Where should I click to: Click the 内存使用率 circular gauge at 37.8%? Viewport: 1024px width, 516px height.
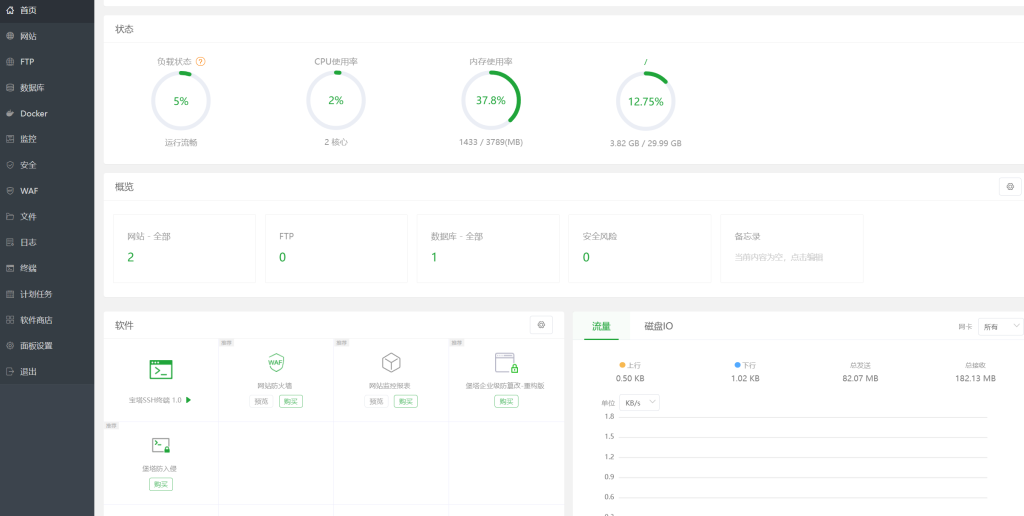click(490, 100)
